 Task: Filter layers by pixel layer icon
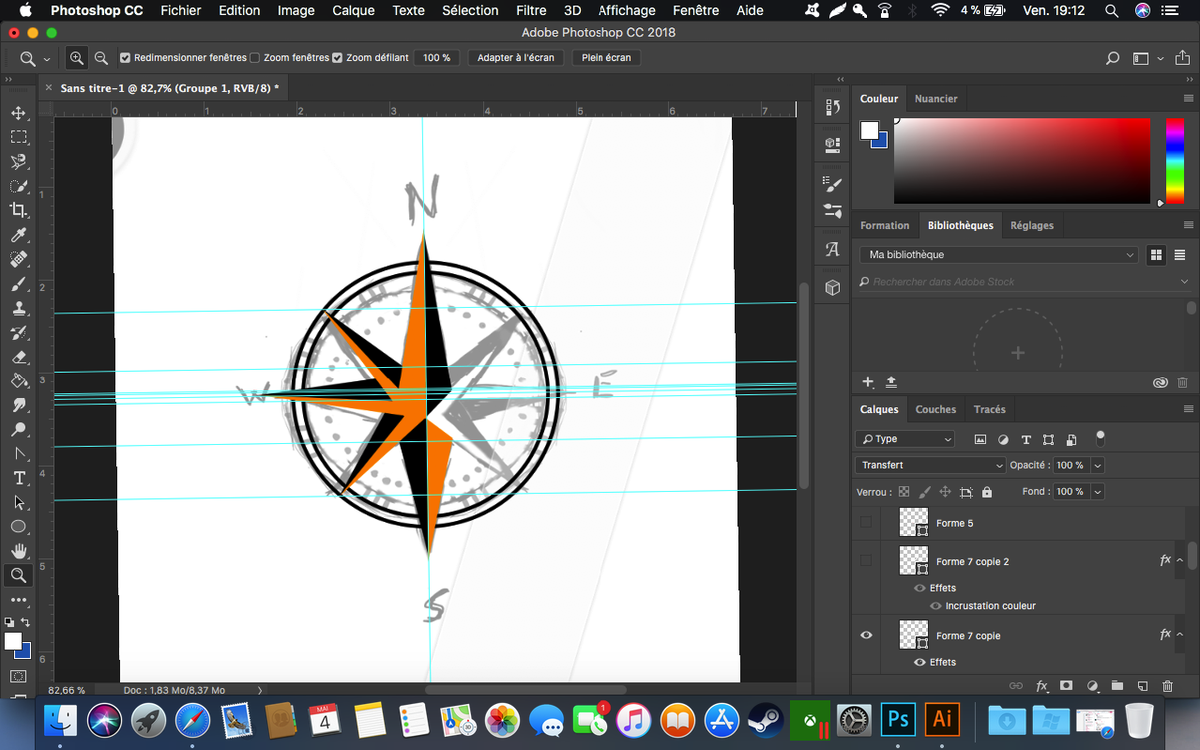[980, 439]
